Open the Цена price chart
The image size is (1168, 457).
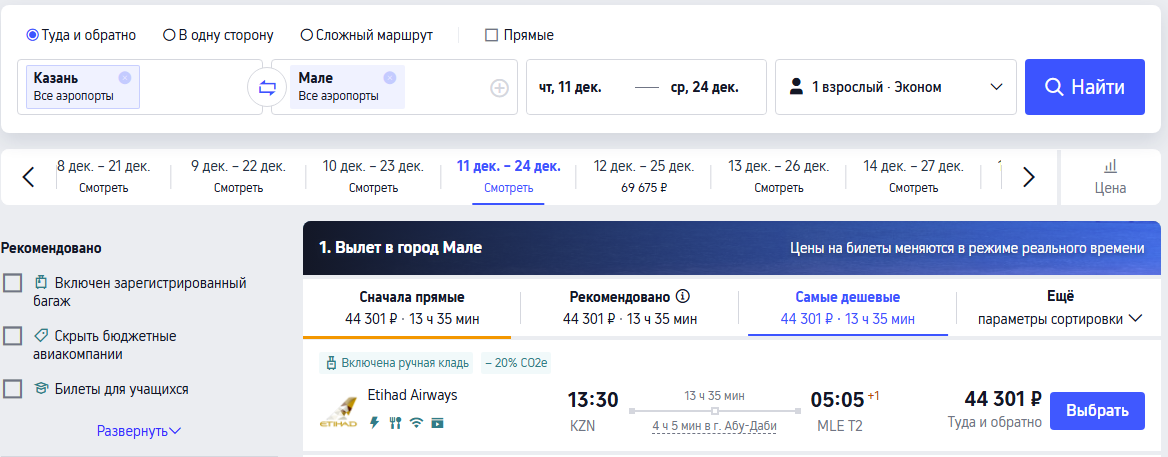tap(1110, 177)
